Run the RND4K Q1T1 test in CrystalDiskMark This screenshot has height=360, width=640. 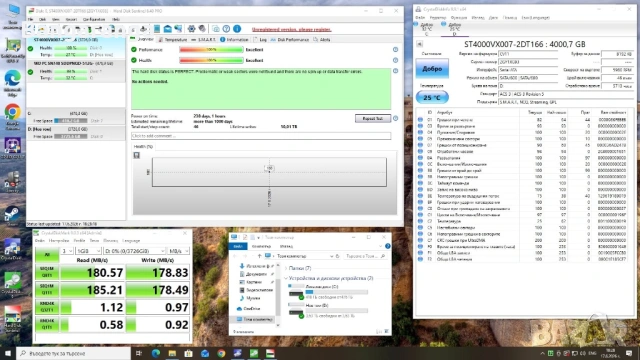click(x=47, y=324)
